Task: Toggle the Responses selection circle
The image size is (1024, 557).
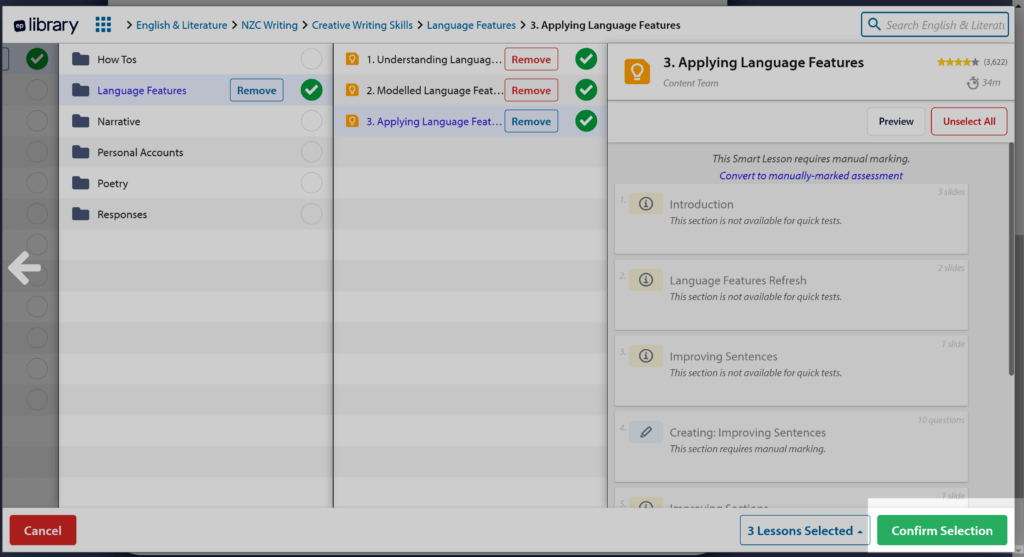Action: click(x=312, y=214)
